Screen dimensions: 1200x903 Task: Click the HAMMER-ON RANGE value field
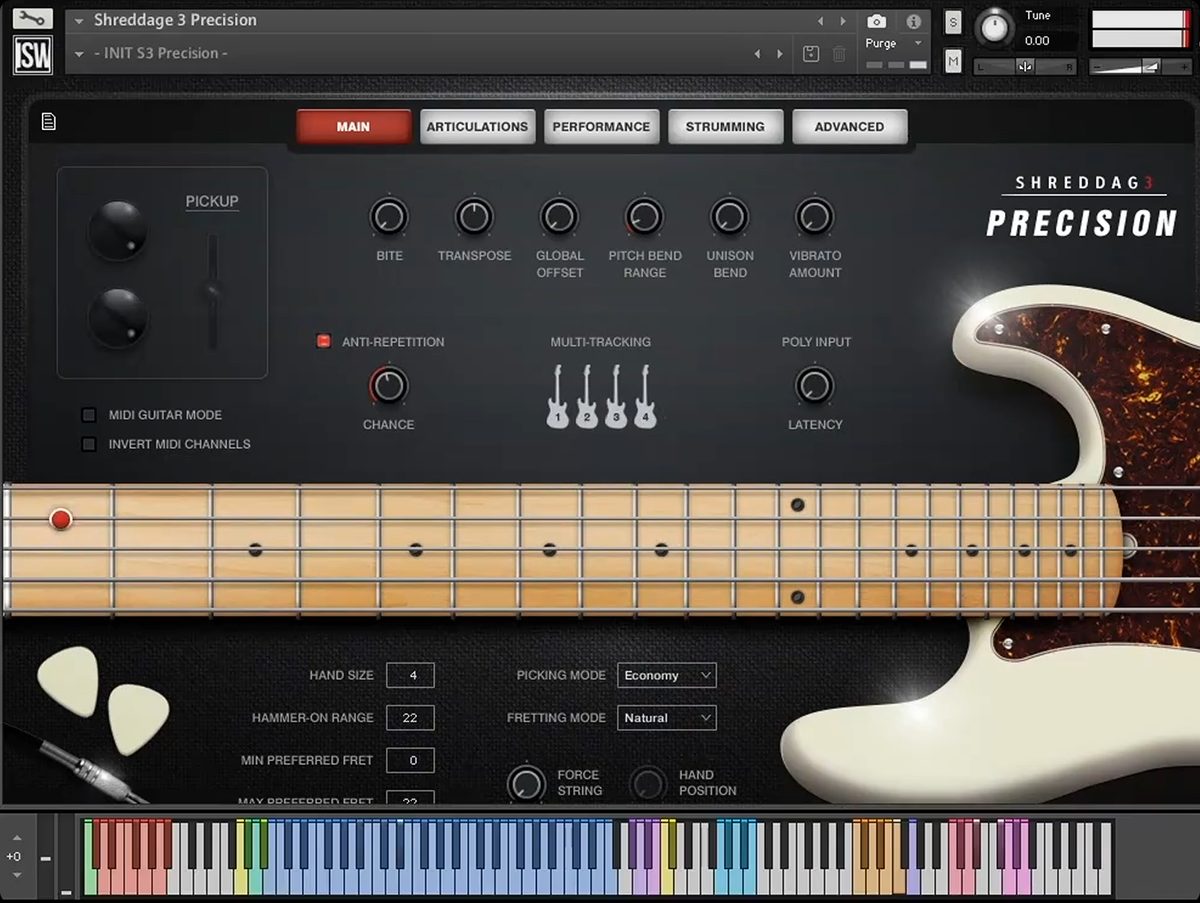pyautogui.click(x=410, y=717)
